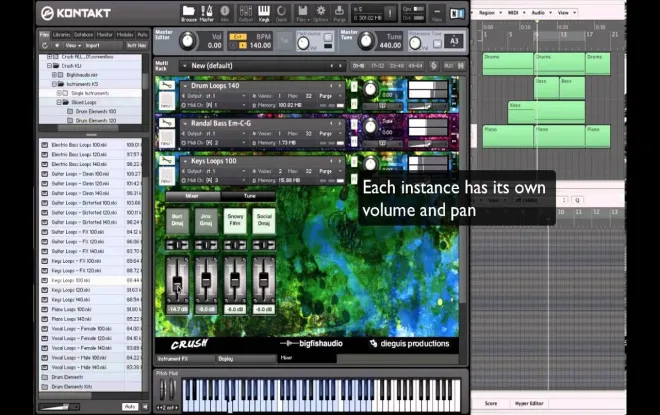Select Keys Loops 100.nki in file list

pyautogui.click(x=91, y=280)
